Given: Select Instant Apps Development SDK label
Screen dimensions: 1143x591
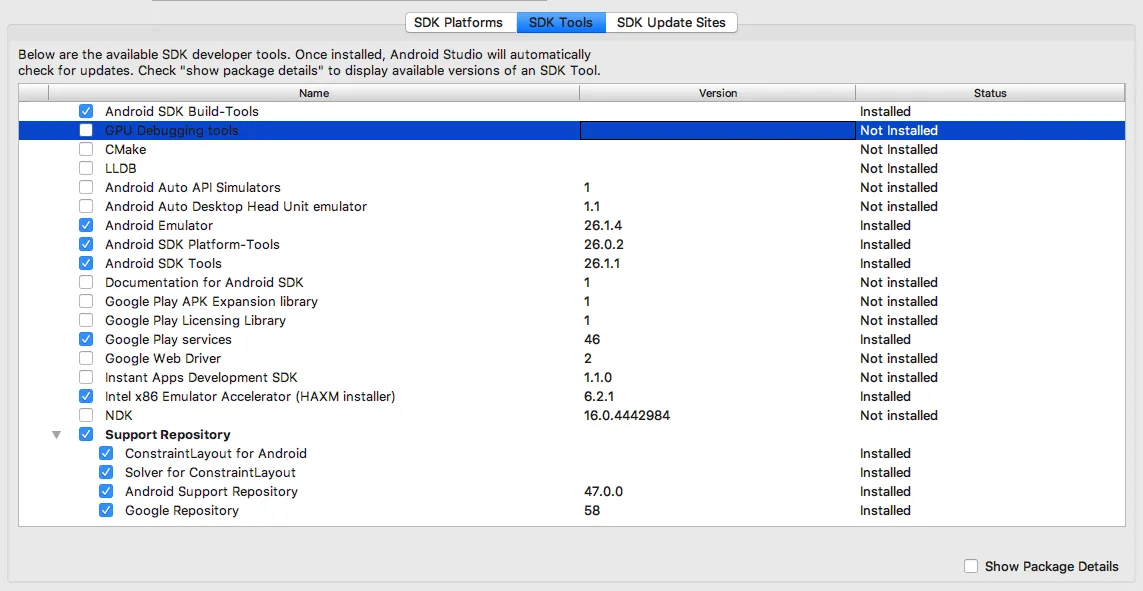Looking at the screenshot, I should click(x=201, y=377).
